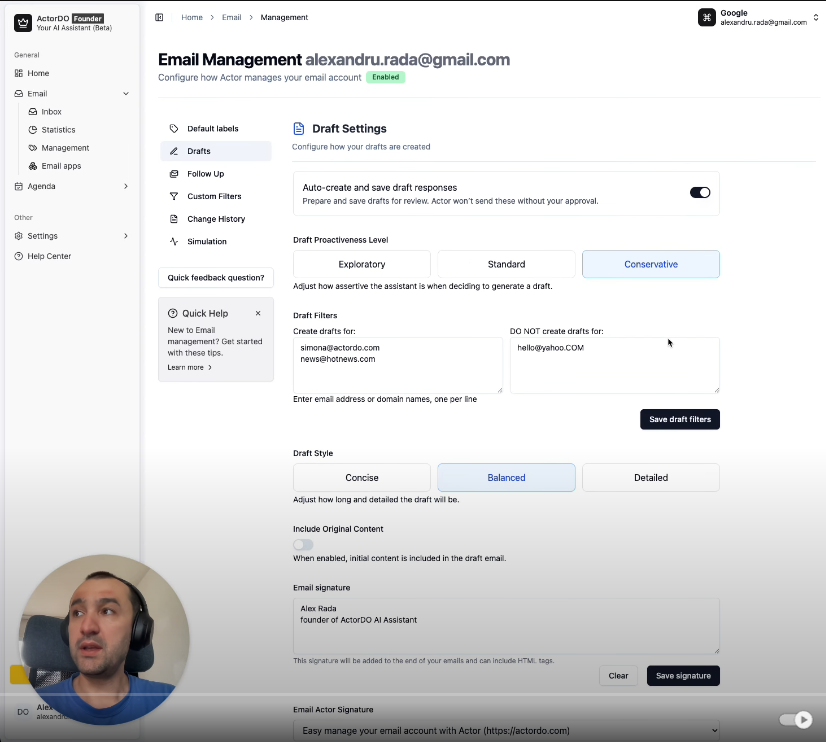Enable Include Original Content toggle
The width and height of the screenshot is (826, 742).
[303, 545]
